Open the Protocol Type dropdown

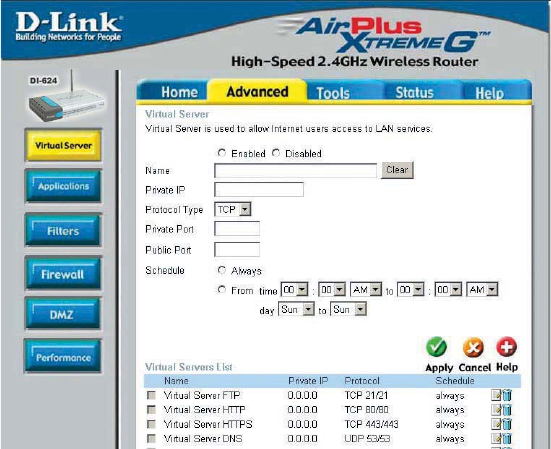tap(233, 209)
